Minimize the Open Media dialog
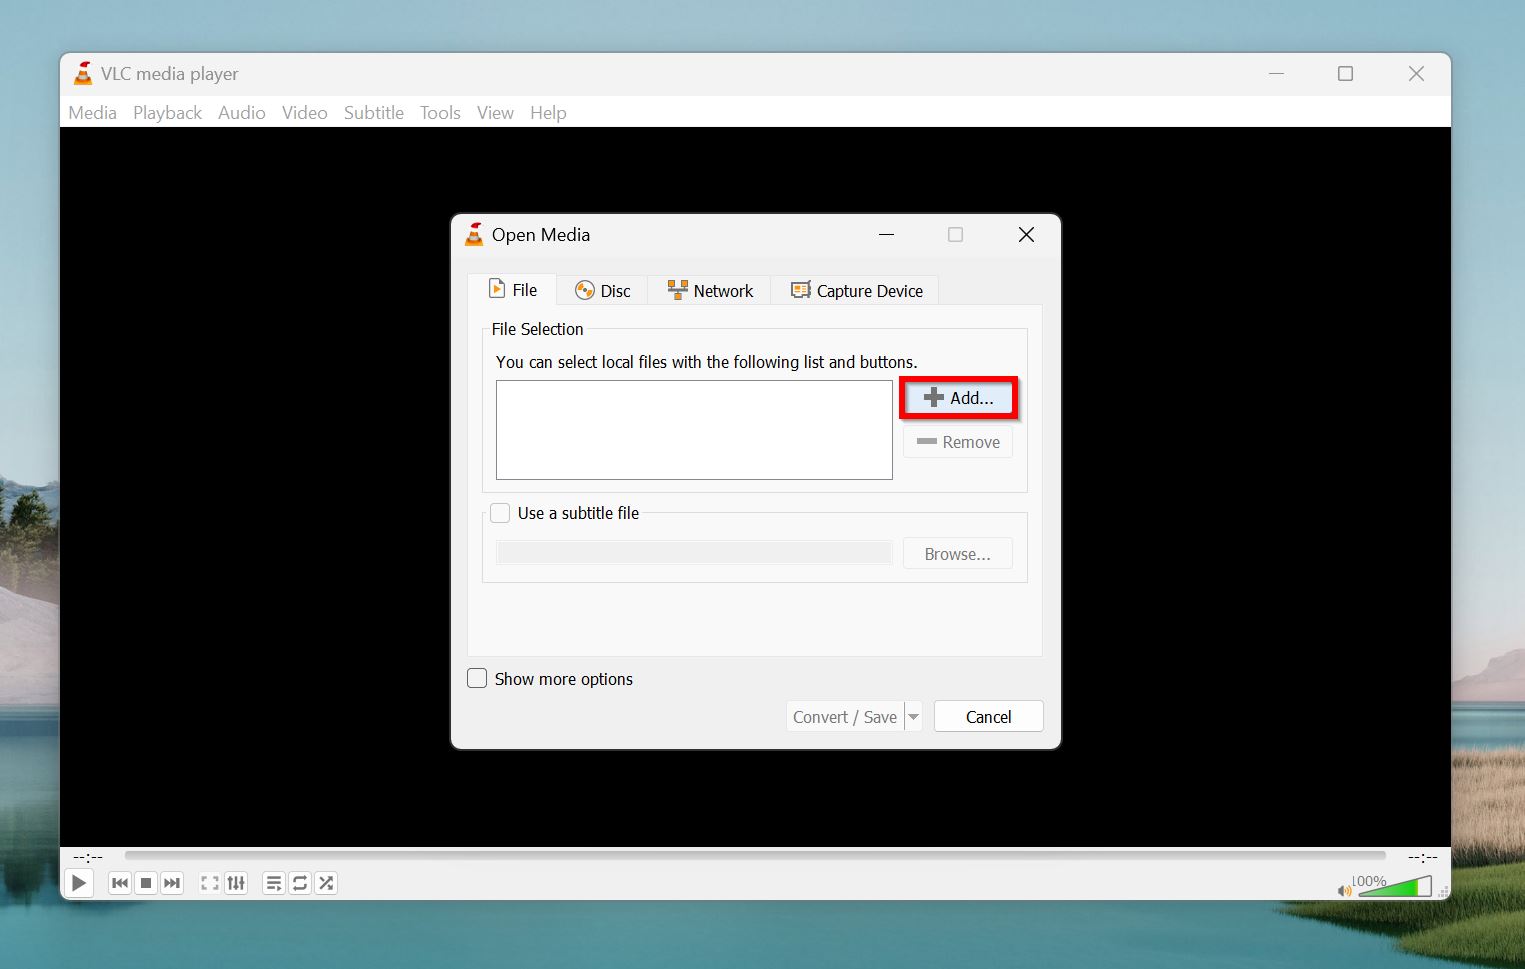This screenshot has height=969, width=1525. tap(886, 235)
